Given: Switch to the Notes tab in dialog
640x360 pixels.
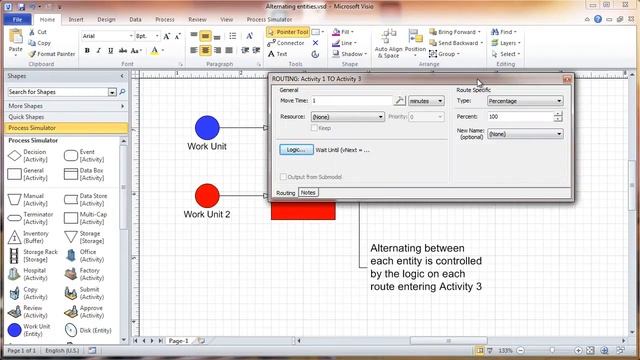Looking at the screenshot, I should pyautogui.click(x=308, y=193).
